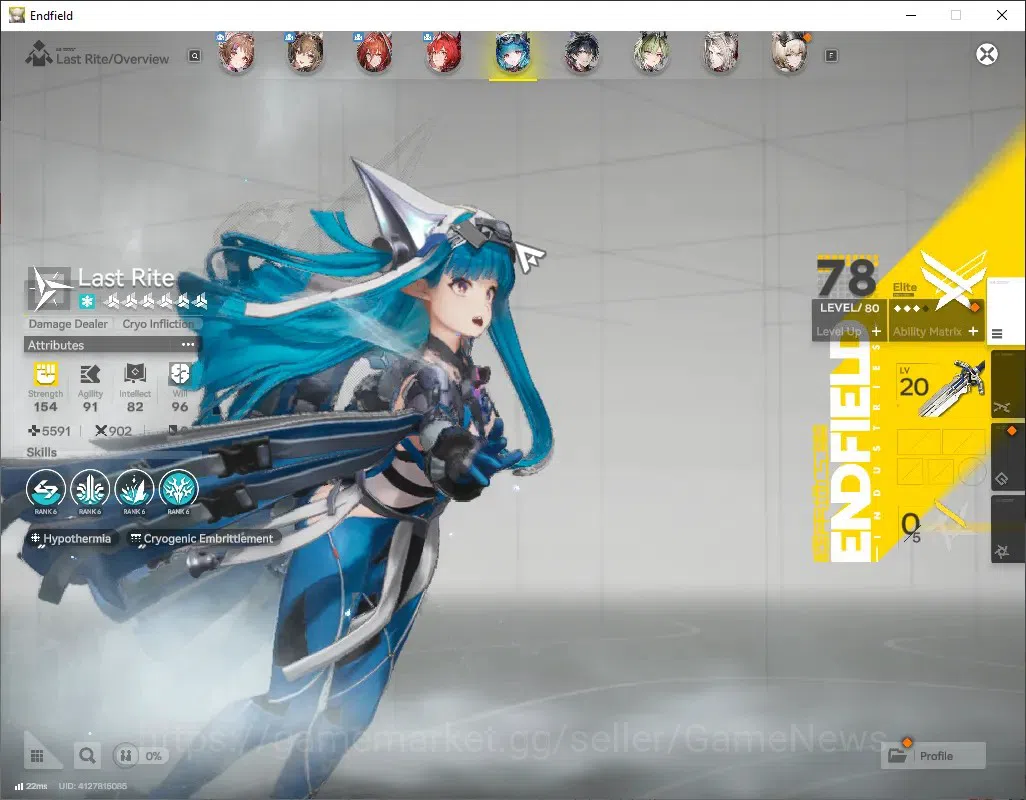This screenshot has height=800, width=1026.
Task: Open the Cryogenic Embrittlement talent
Action: click(x=202, y=538)
